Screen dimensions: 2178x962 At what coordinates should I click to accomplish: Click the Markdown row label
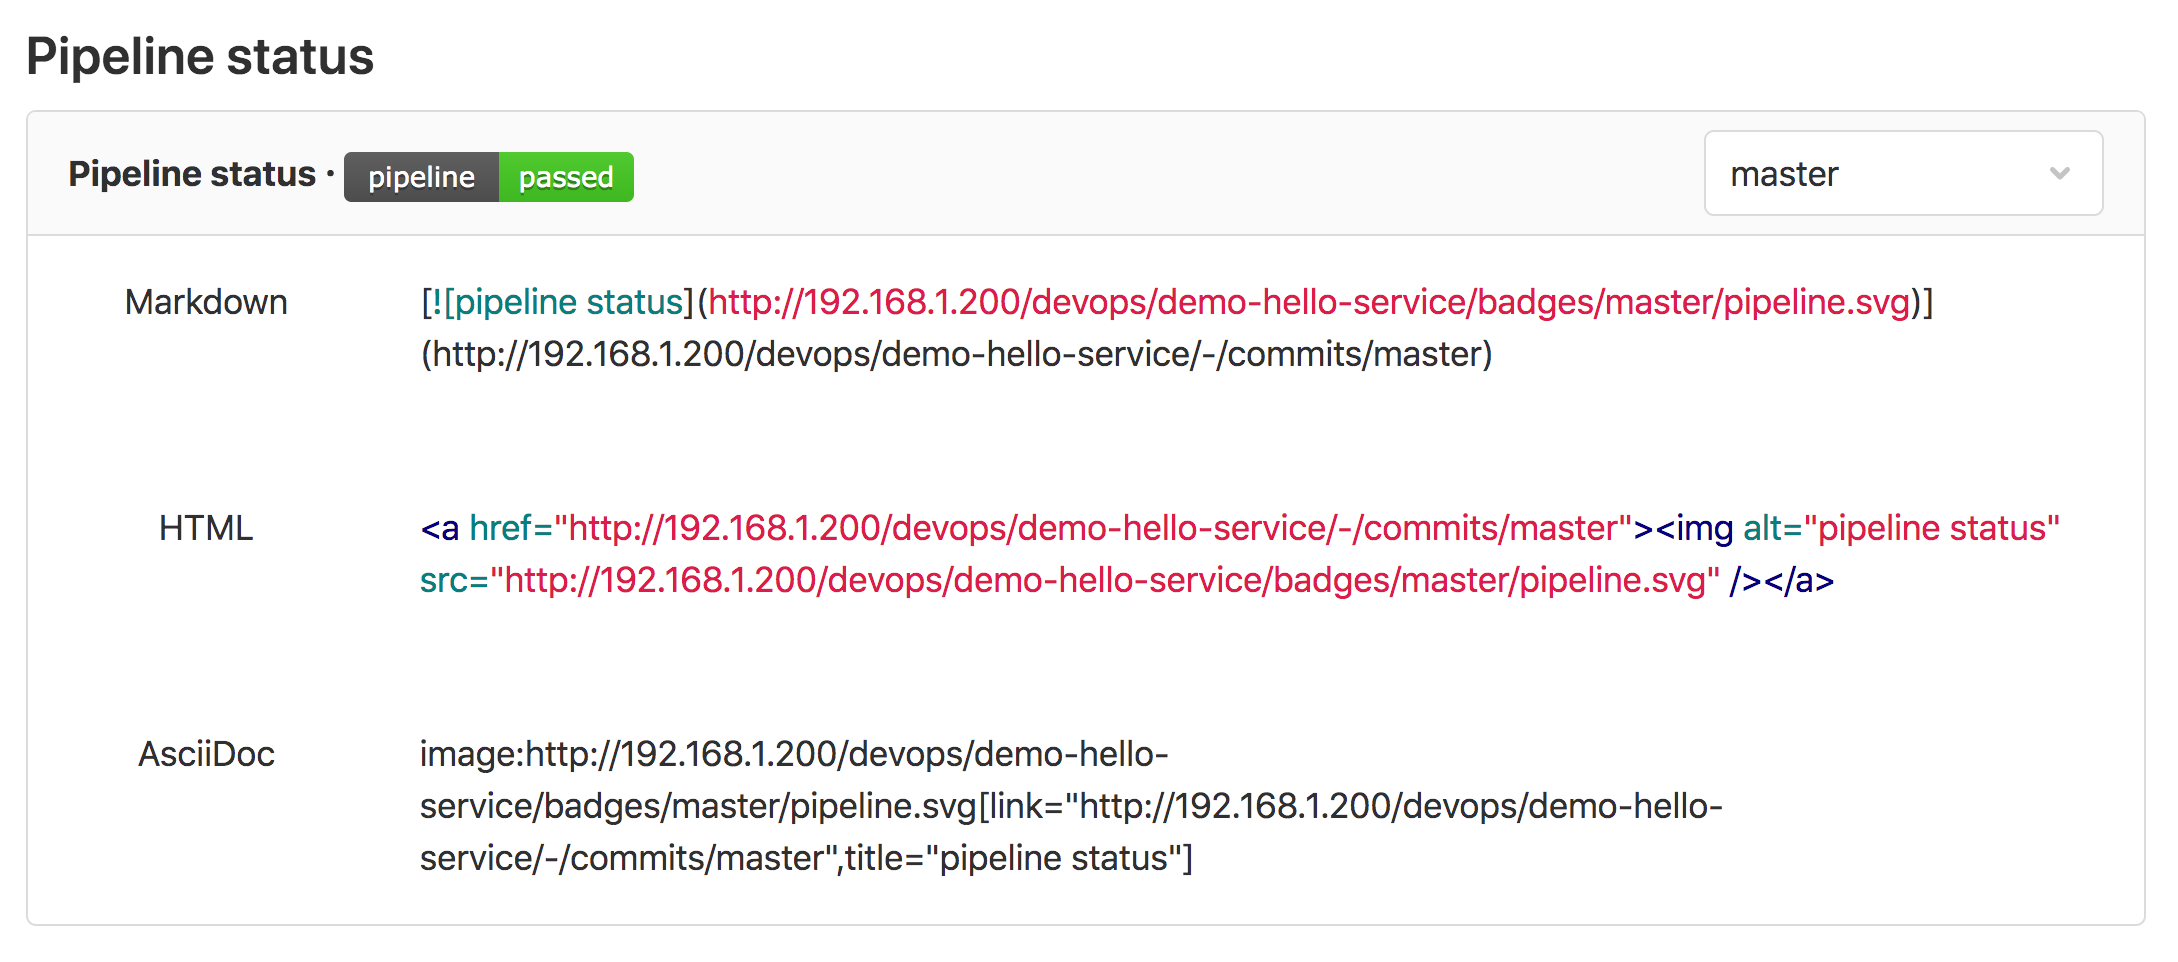[206, 302]
